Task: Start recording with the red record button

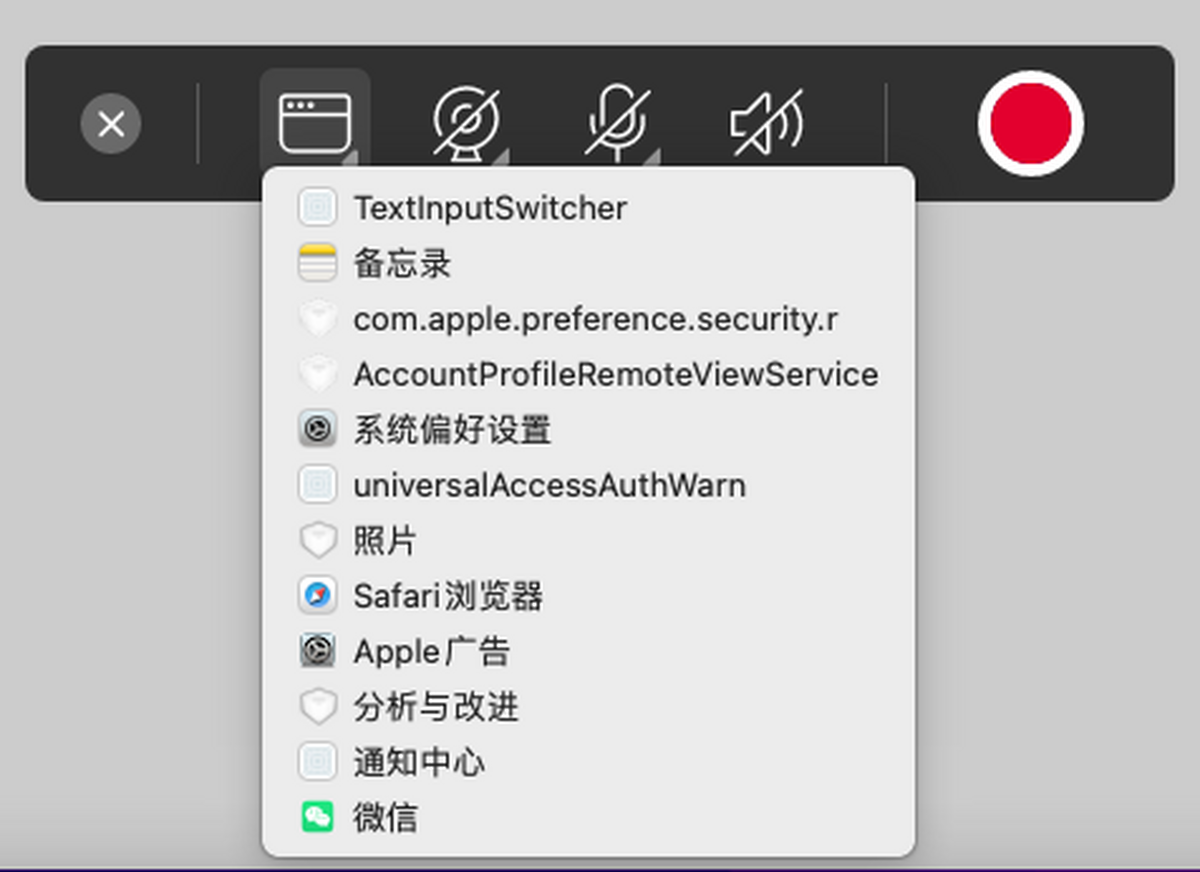Action: click(1030, 123)
